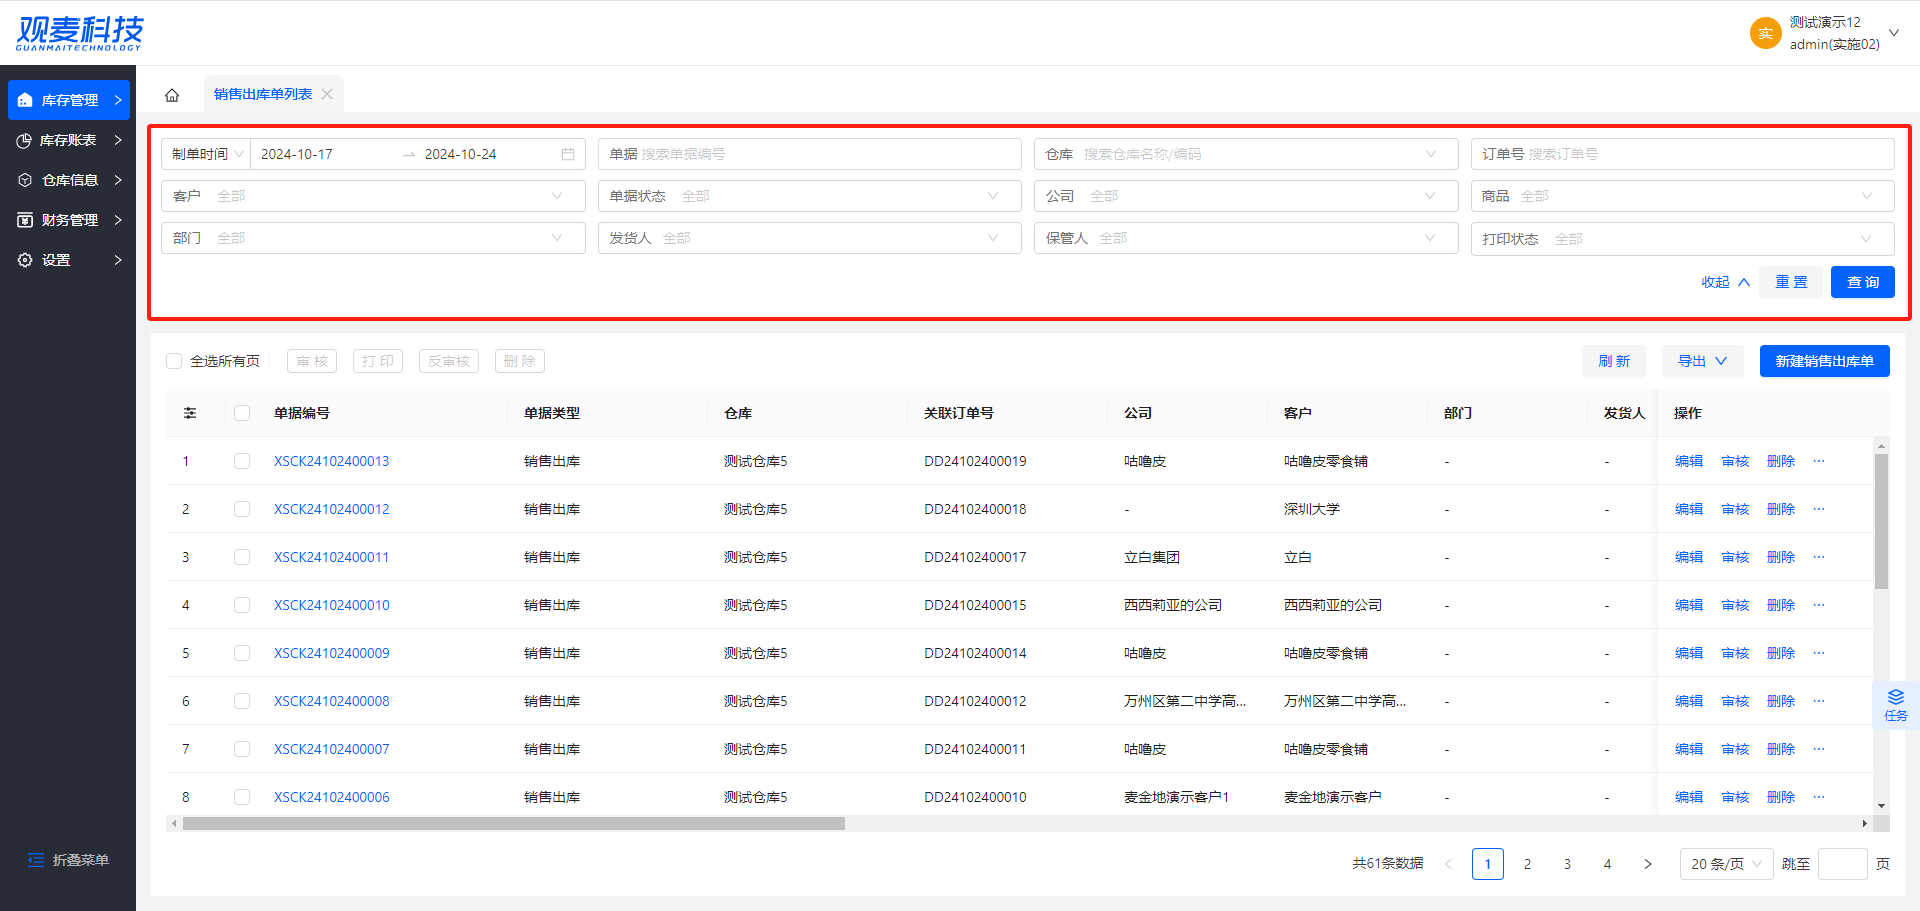Click 编辑 for row XSCK24102400012
Image resolution: width=1920 pixels, height=911 pixels.
[1689, 509]
